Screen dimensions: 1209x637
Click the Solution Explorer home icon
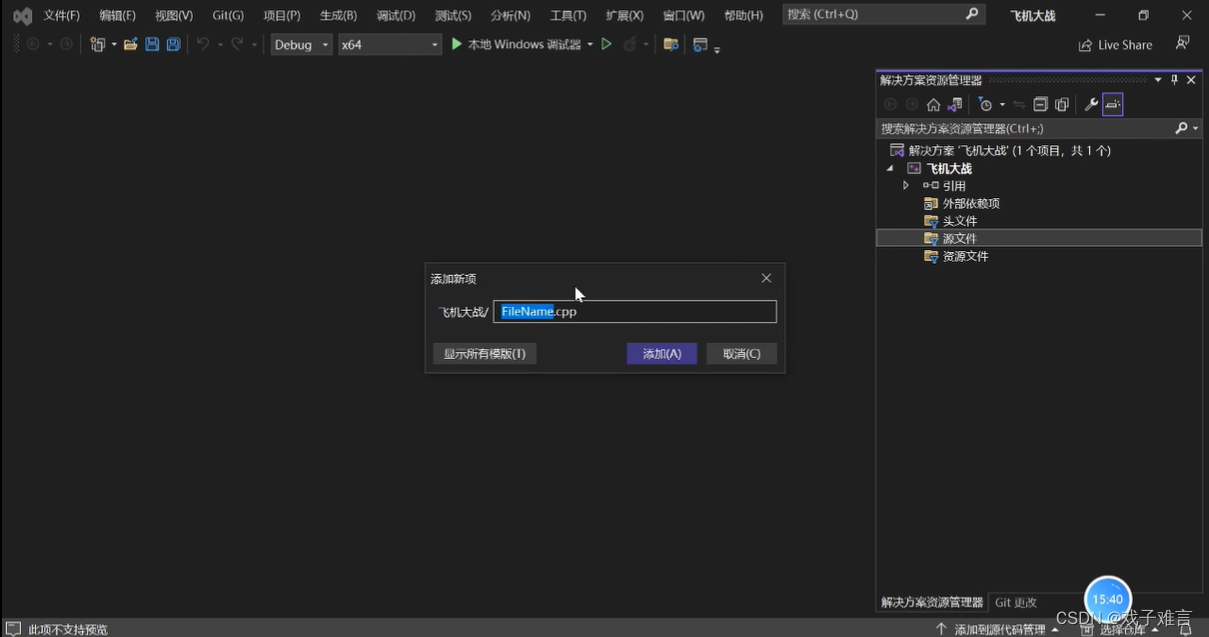click(933, 105)
